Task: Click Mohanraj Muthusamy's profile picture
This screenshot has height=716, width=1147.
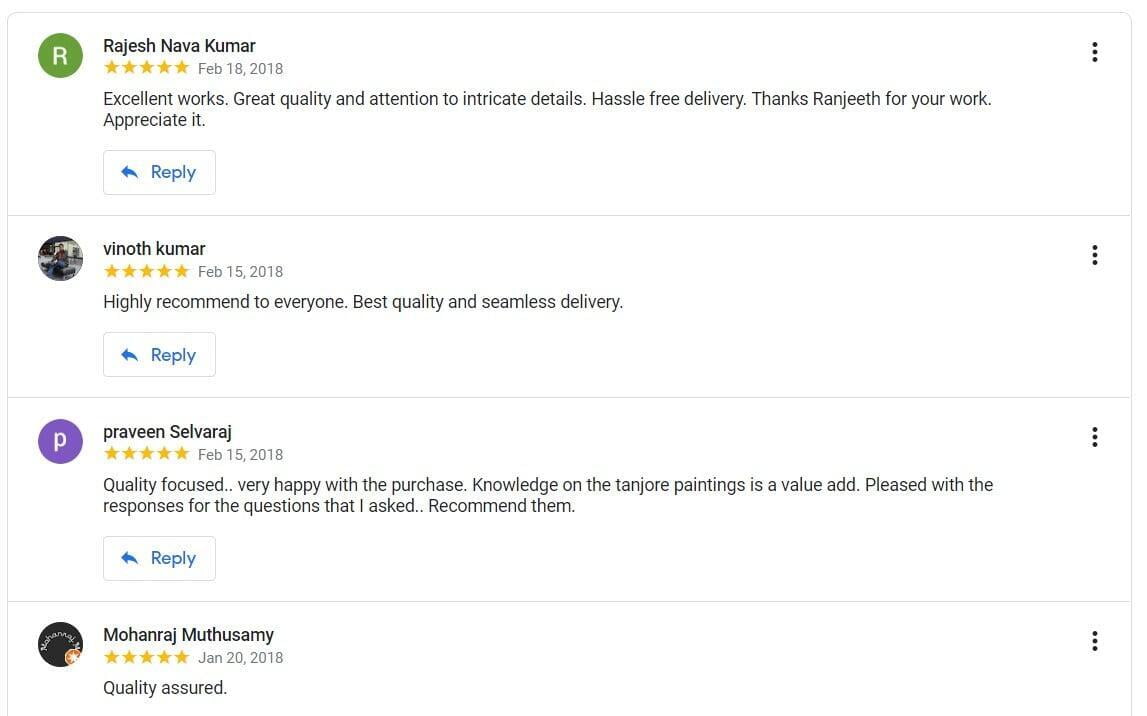Action: (60, 644)
